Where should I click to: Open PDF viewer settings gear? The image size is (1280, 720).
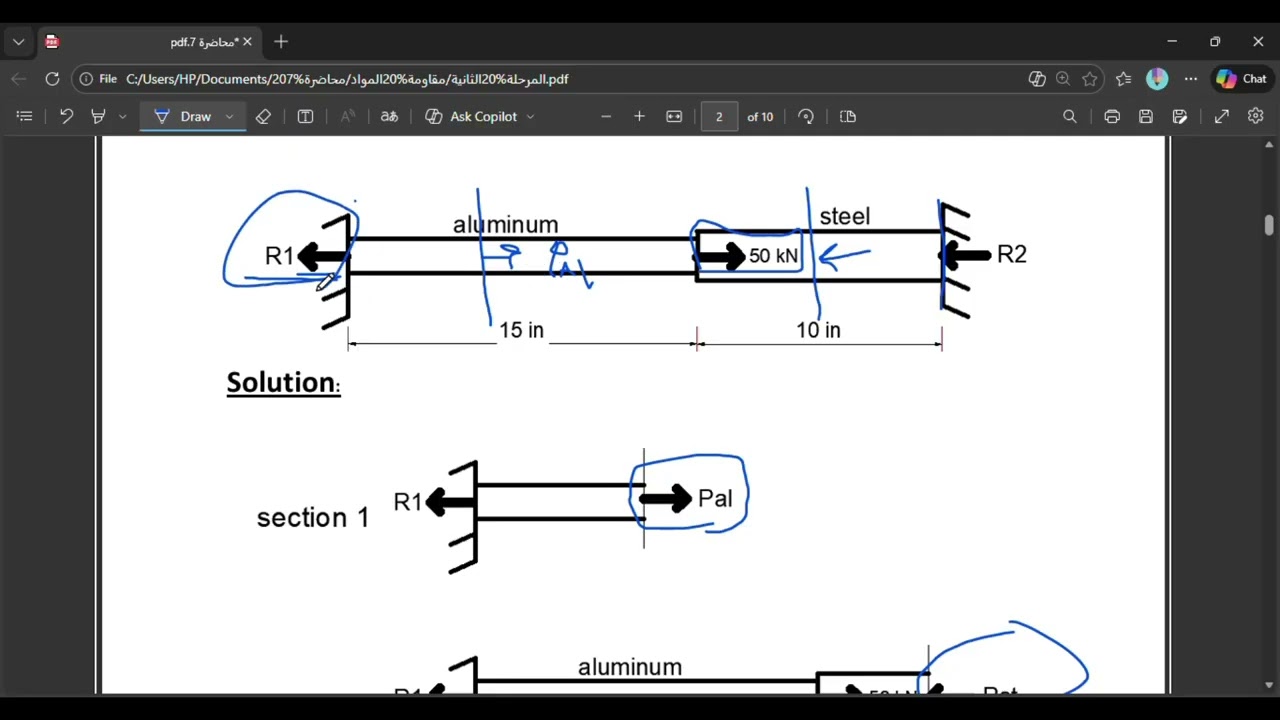point(1256,116)
